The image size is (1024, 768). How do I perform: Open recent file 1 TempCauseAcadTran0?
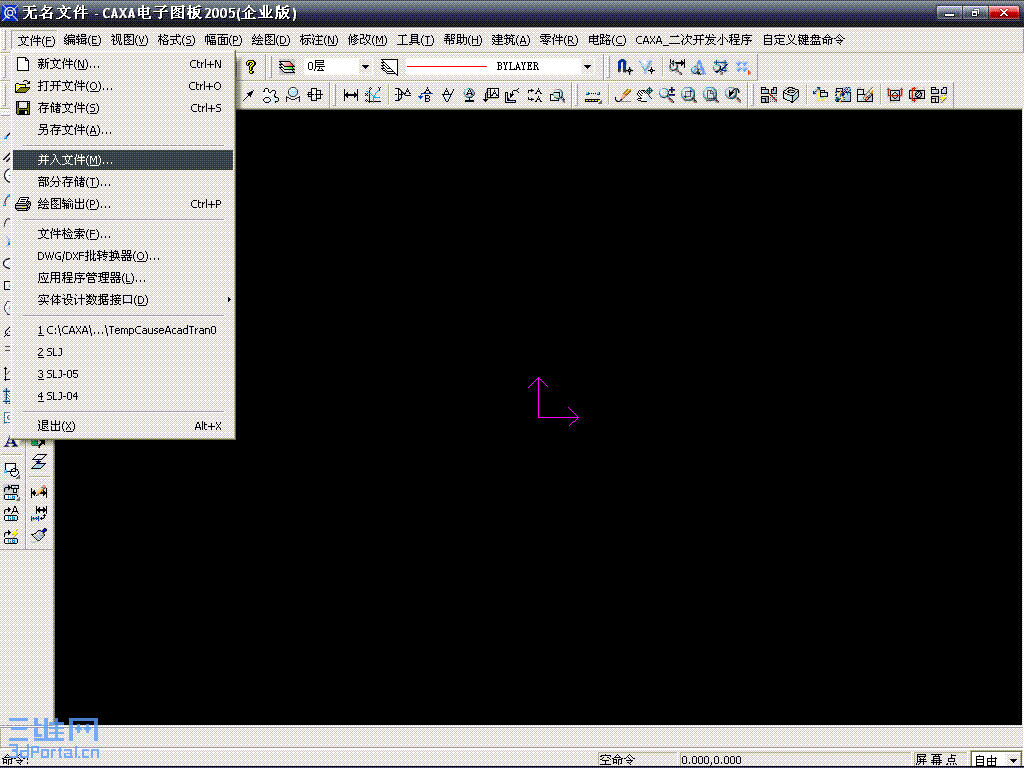(123, 330)
